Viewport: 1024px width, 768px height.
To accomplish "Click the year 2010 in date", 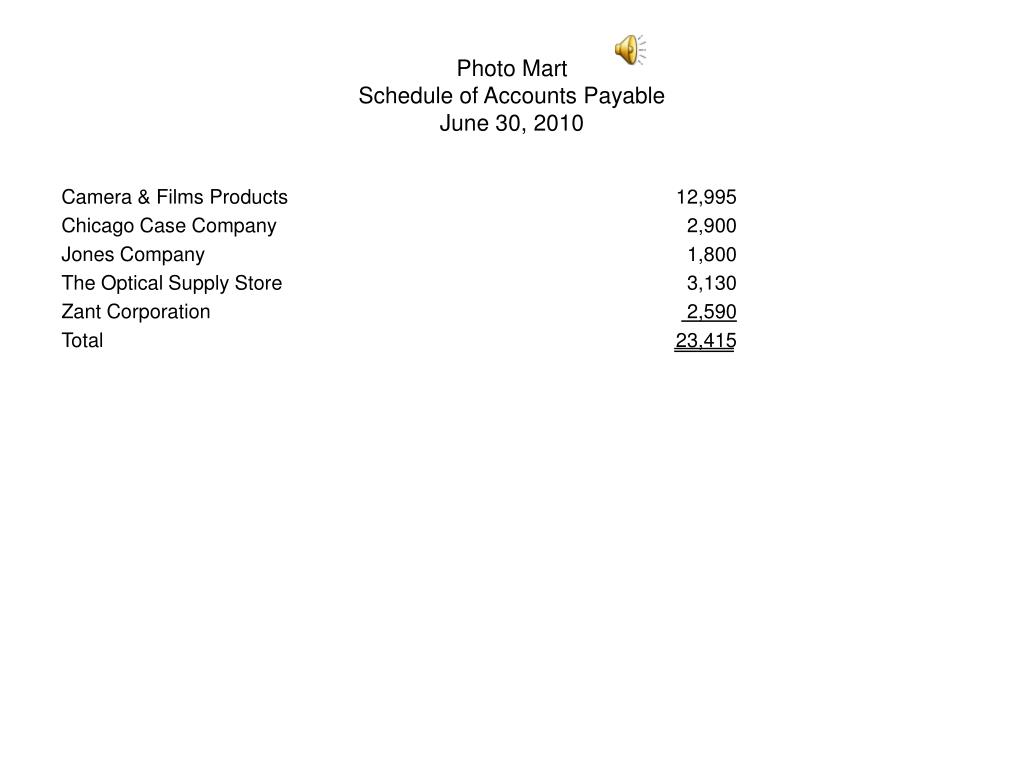I will point(558,123).
